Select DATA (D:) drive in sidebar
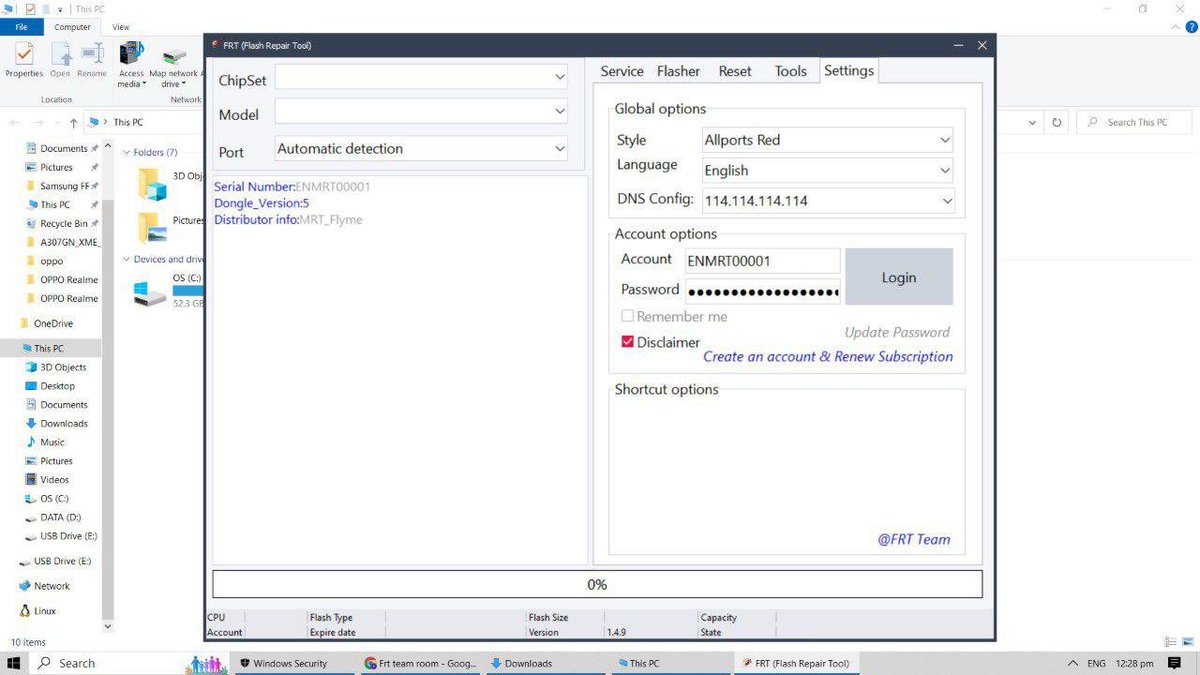Viewport: 1200px width, 675px height. pos(60,517)
